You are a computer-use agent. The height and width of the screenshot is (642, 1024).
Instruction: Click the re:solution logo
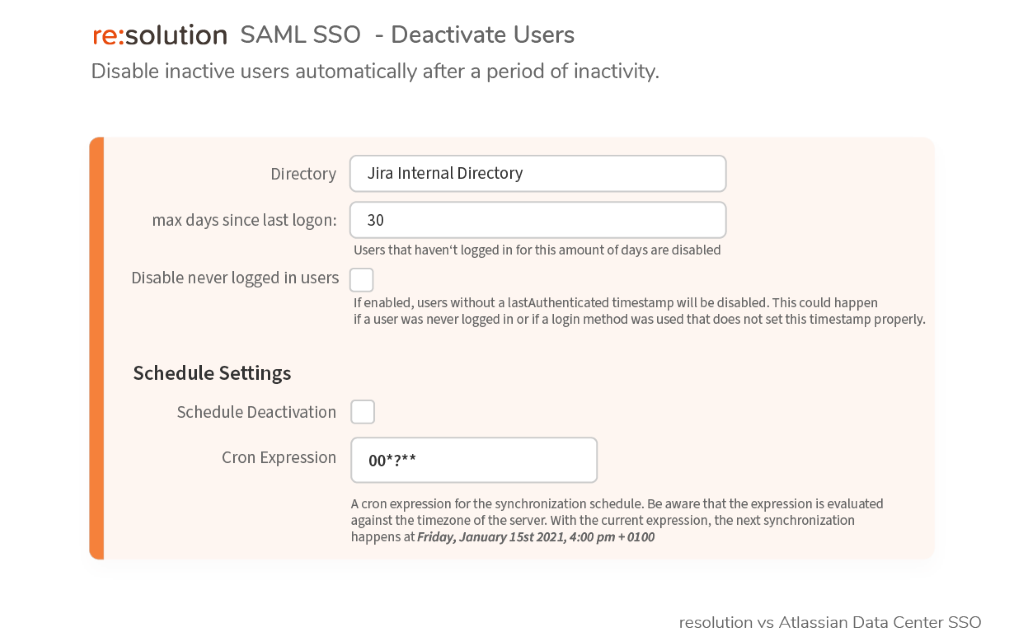(160, 35)
